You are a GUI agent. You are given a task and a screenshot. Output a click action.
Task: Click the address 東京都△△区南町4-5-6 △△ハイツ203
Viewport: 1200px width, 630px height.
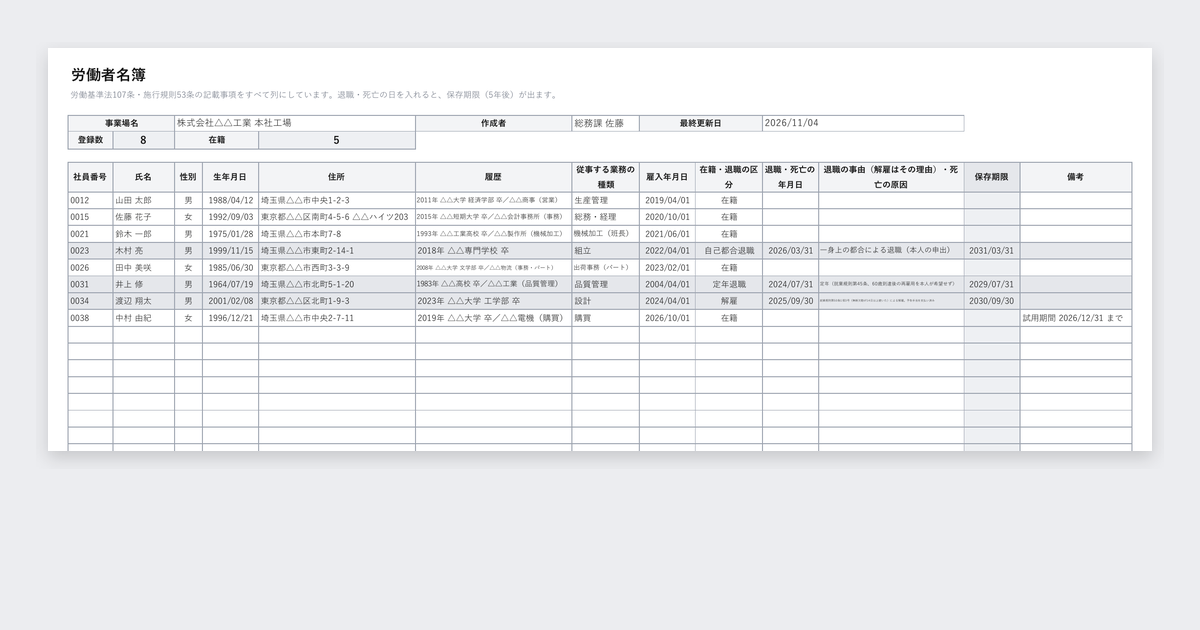[336, 217]
